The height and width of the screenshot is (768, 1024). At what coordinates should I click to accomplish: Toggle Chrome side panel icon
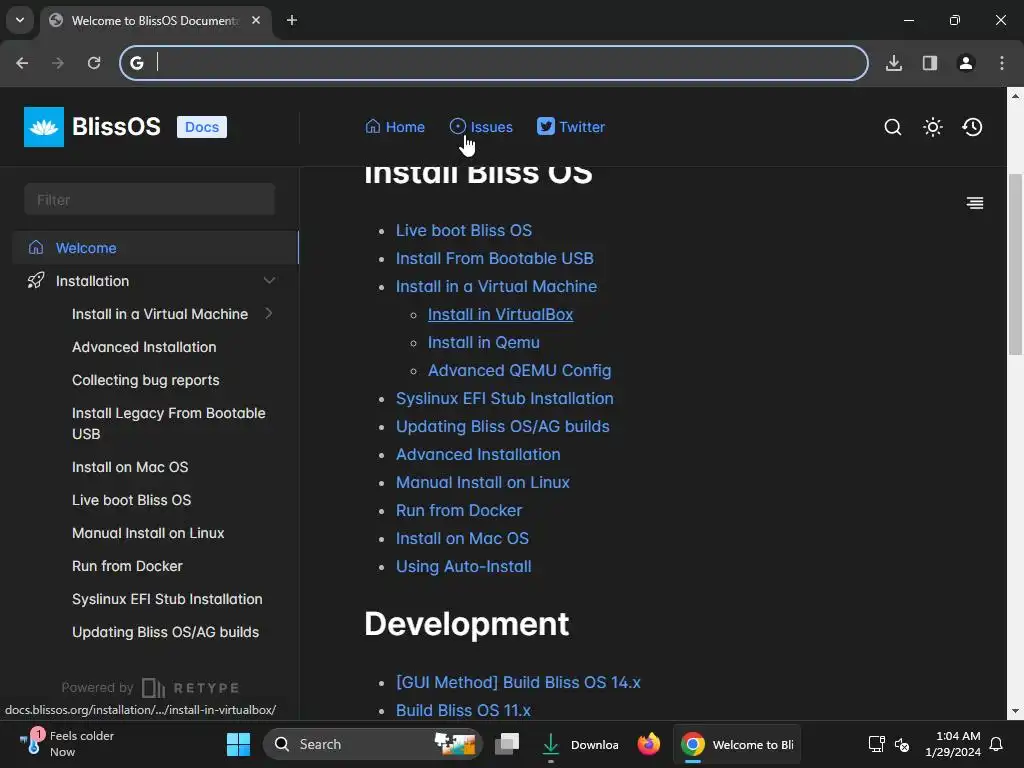[930, 63]
